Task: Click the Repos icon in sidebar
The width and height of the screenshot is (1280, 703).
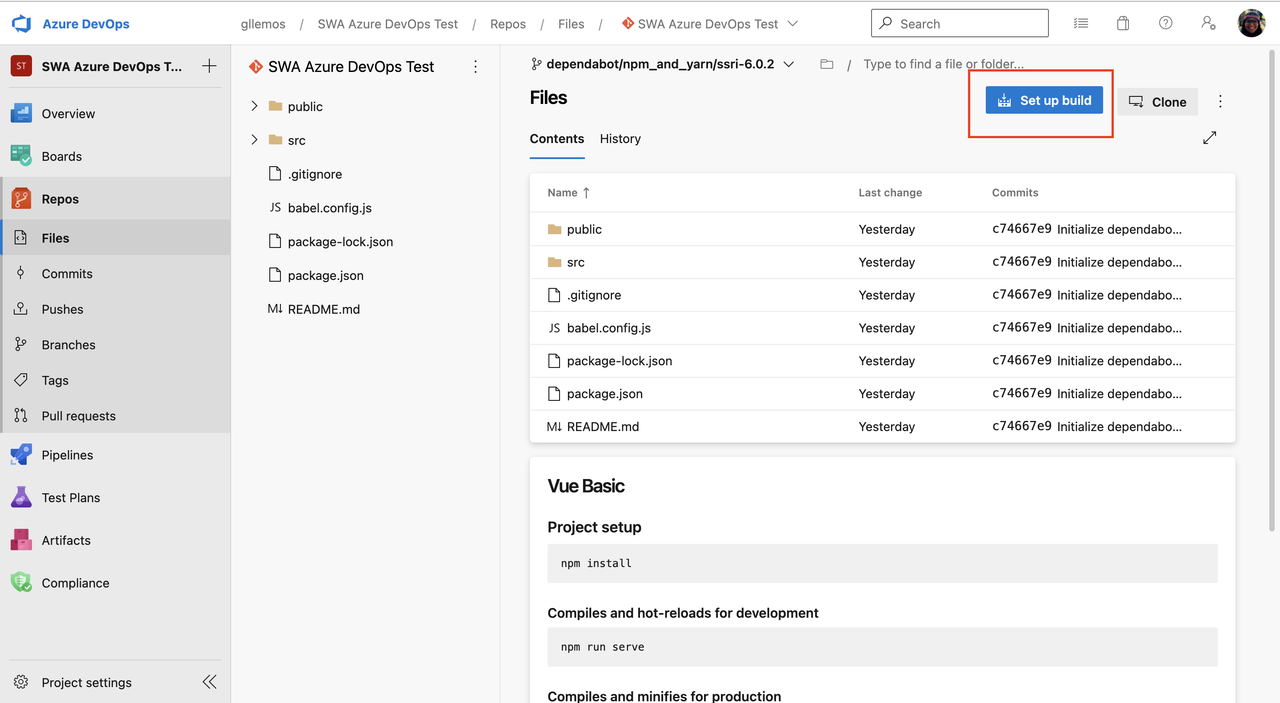Action: [21, 199]
